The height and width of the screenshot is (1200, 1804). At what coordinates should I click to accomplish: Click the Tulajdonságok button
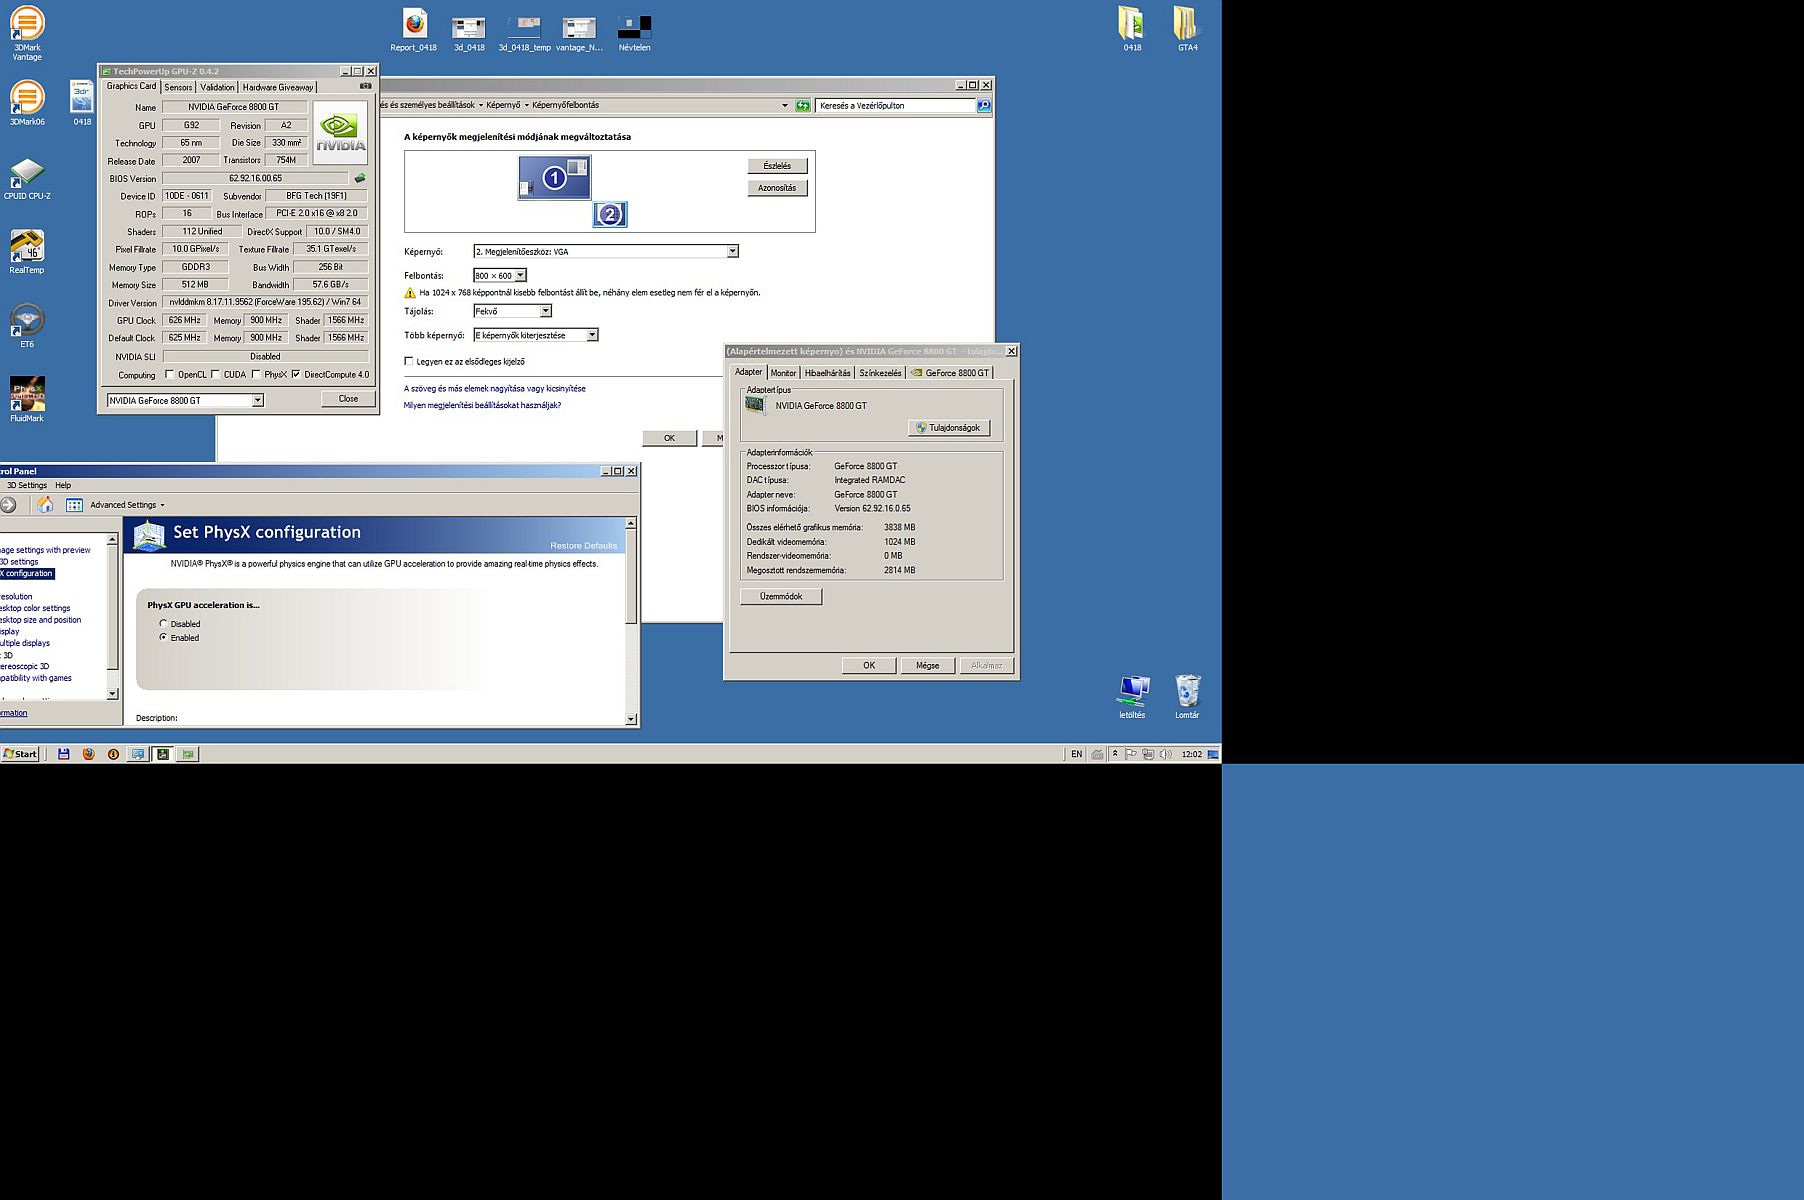coord(949,428)
